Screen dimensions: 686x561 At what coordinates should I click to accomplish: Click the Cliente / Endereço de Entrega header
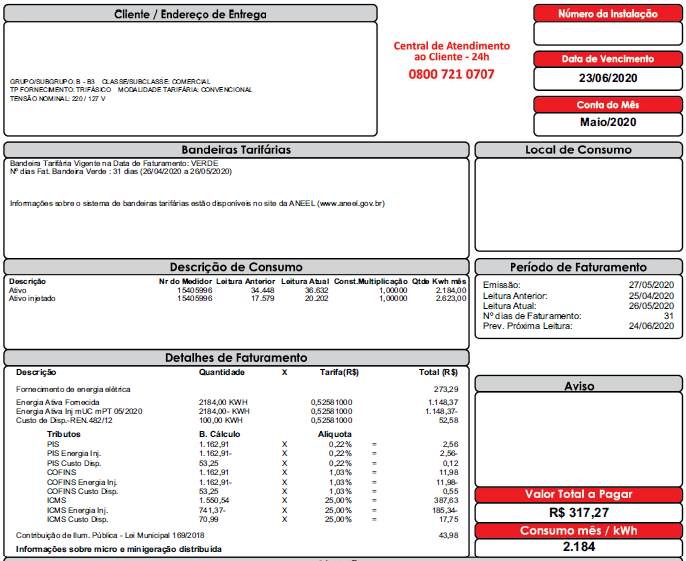(x=190, y=14)
